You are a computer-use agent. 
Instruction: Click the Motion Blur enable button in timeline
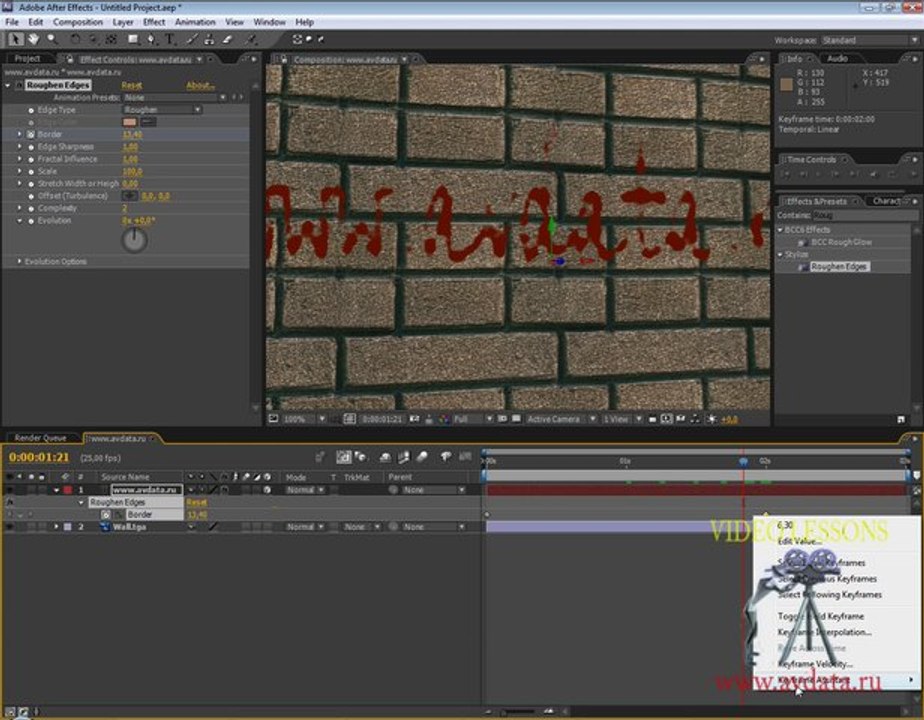coord(422,457)
